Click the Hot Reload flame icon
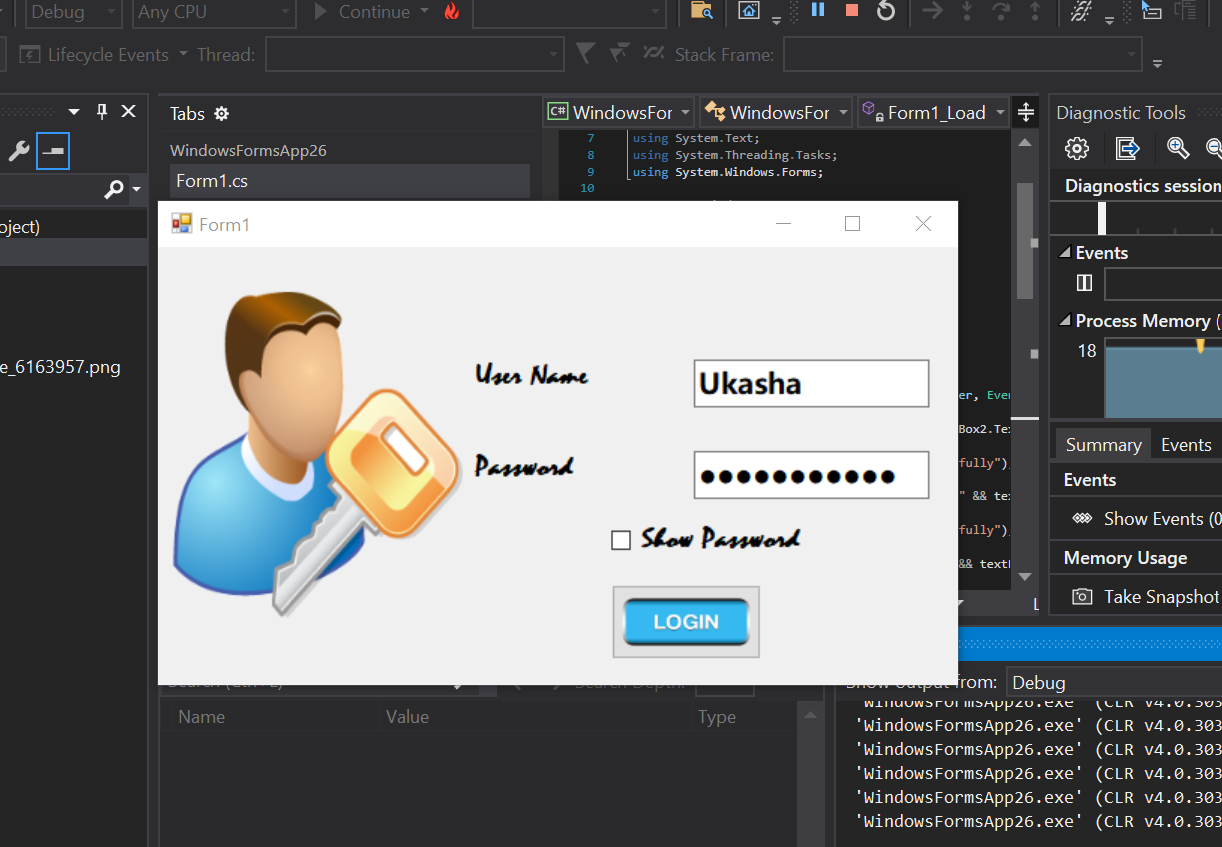The image size is (1222, 847). (x=450, y=12)
